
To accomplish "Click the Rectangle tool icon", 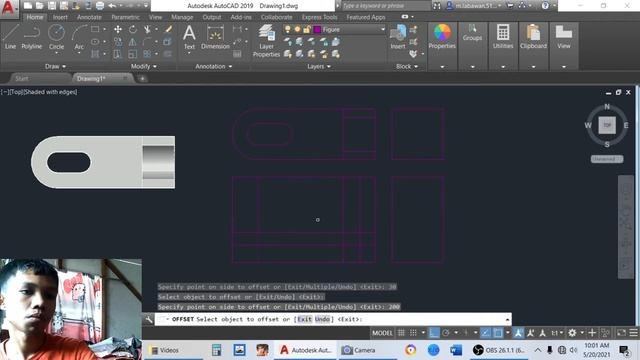I will [x=95, y=29].
